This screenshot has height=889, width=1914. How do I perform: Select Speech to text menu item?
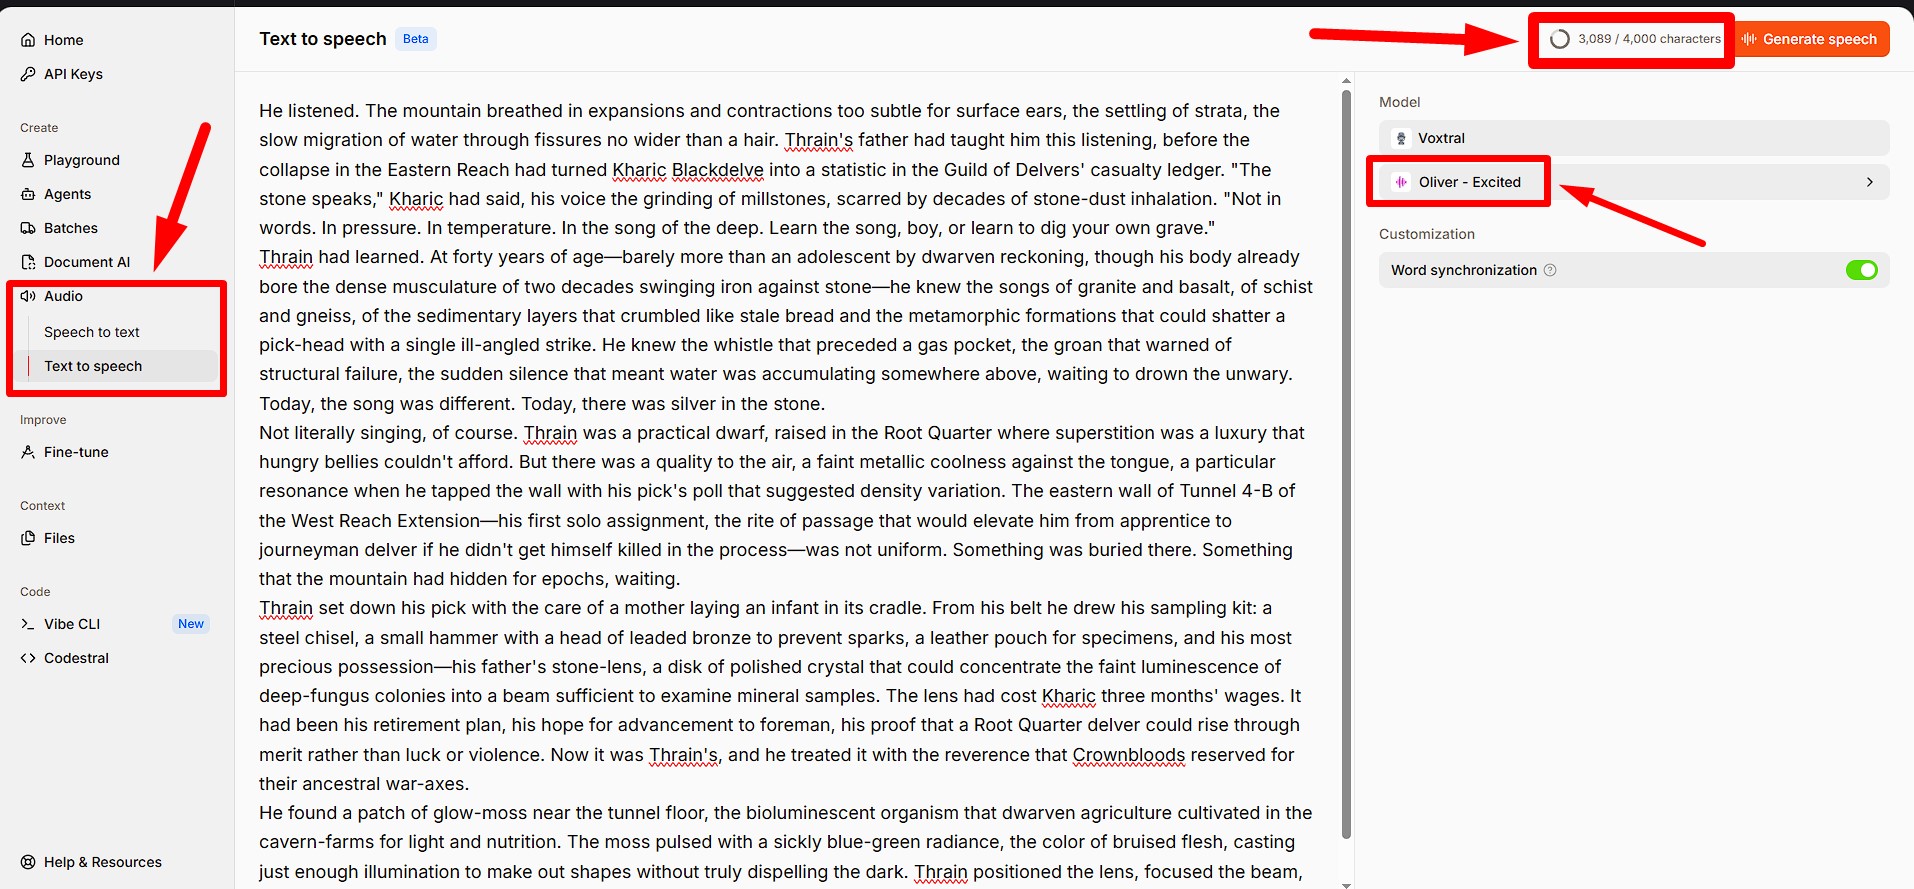(92, 332)
